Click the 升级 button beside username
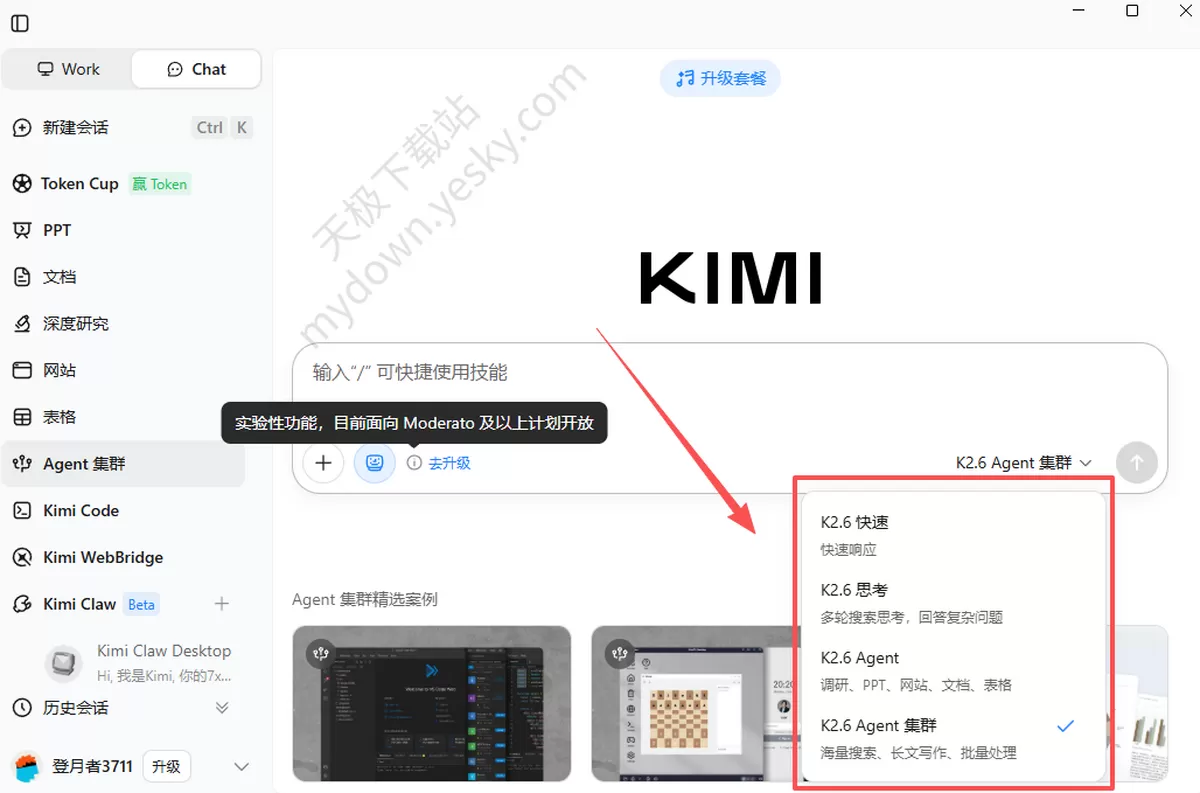The height and width of the screenshot is (793, 1200). pos(166,767)
